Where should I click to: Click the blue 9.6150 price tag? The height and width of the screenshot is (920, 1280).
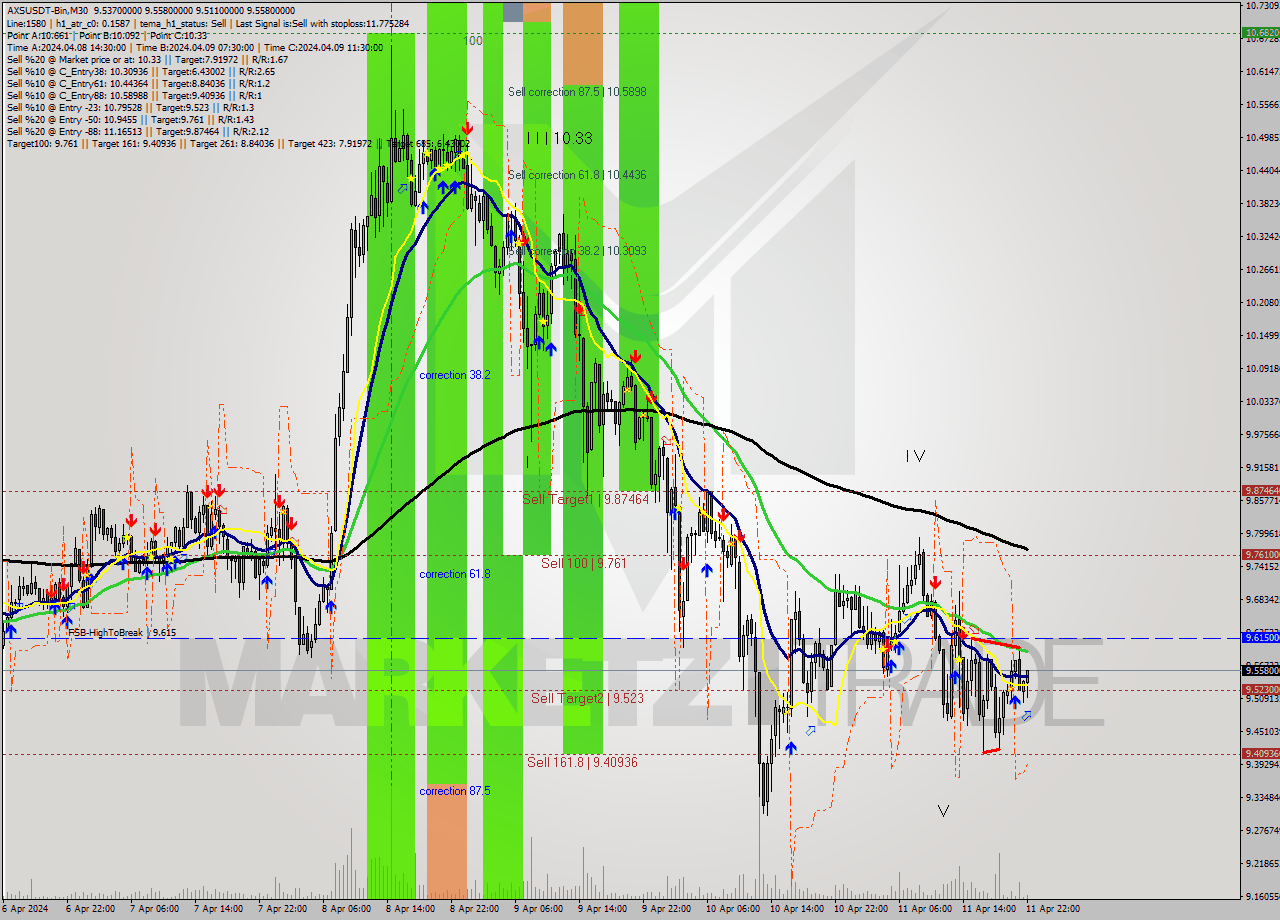coord(1260,637)
